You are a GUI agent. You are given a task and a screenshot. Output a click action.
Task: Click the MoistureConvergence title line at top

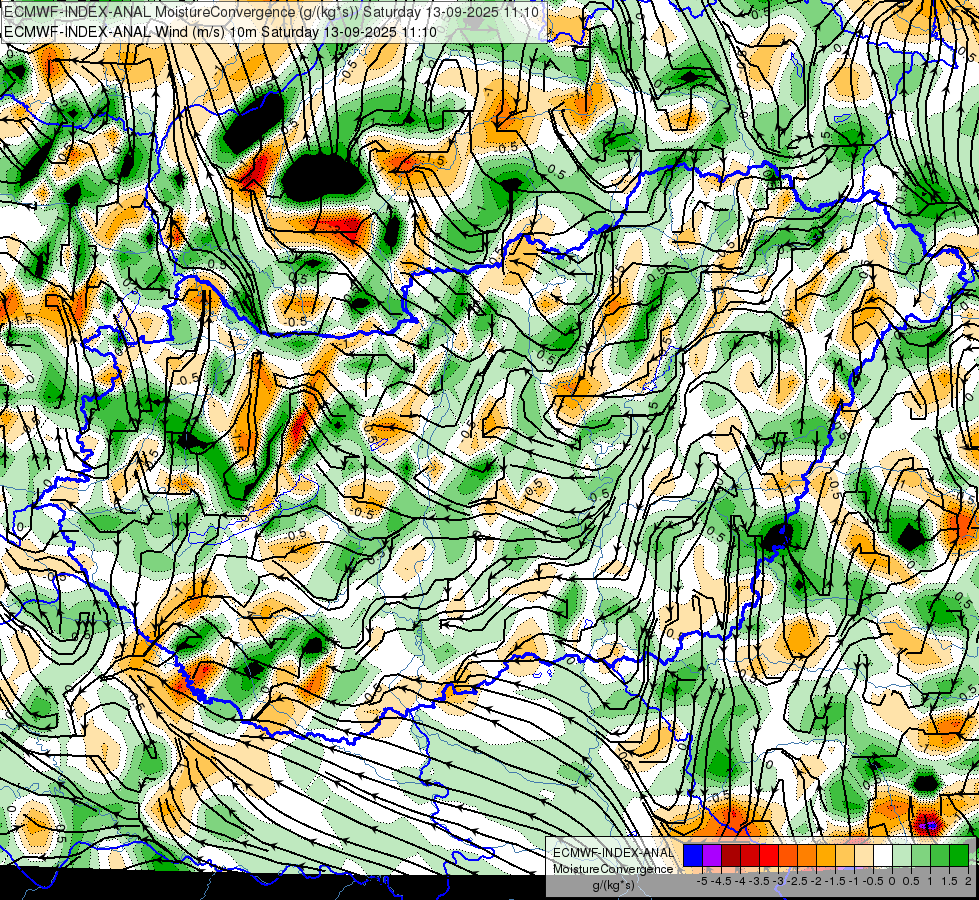(272, 11)
